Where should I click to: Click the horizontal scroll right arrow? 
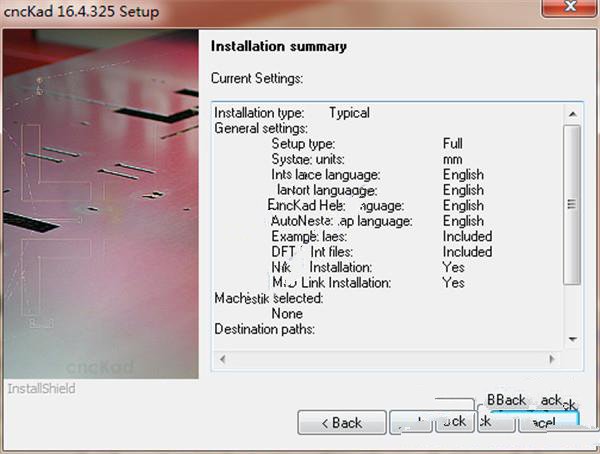(552, 359)
